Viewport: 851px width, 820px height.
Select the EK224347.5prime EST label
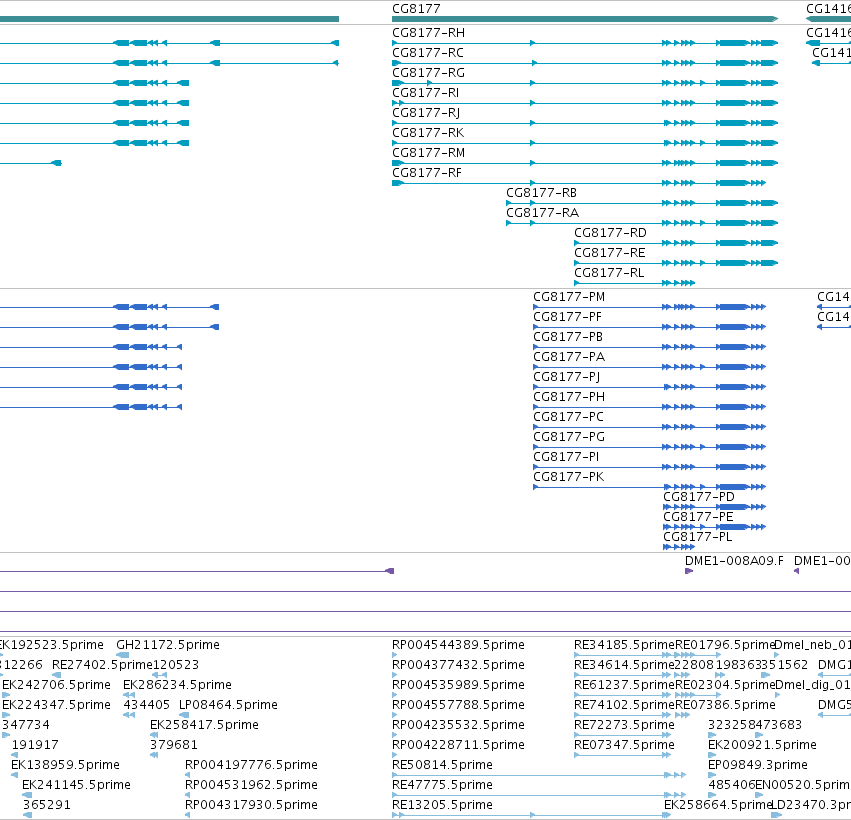(56, 705)
